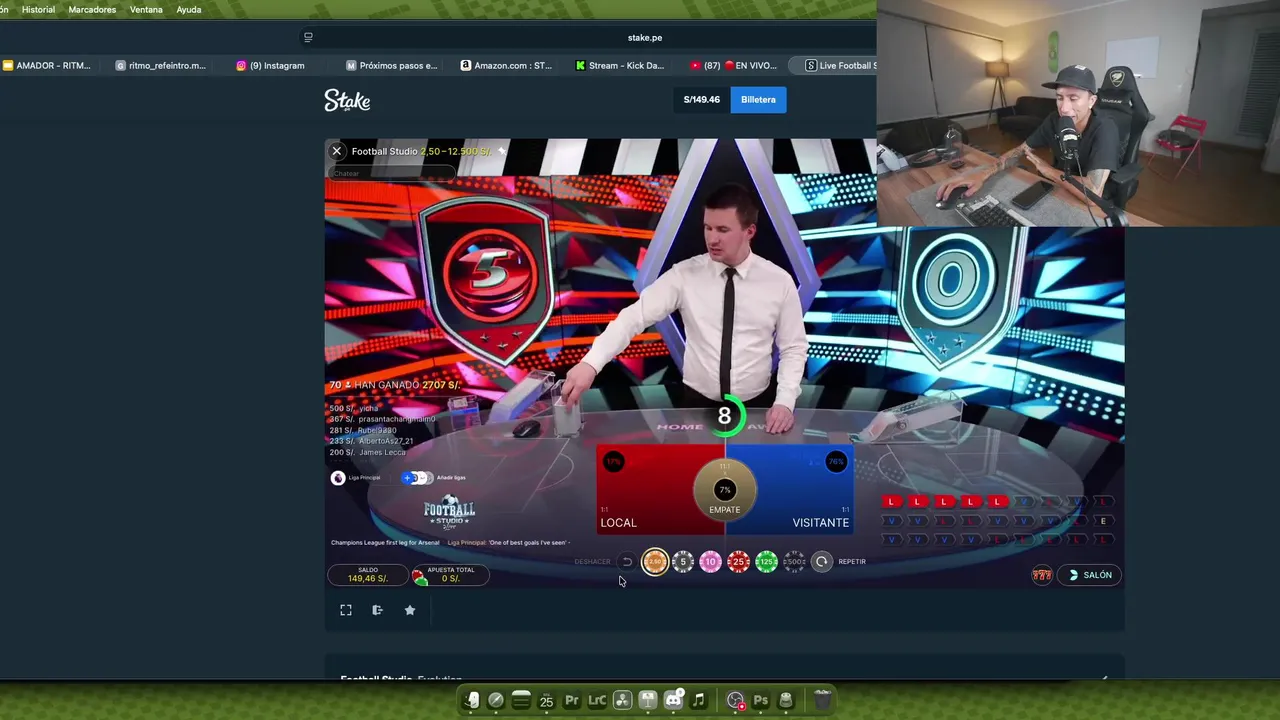Switch to AMADOR - RITM... tab
1280x720 pixels.
(47, 66)
